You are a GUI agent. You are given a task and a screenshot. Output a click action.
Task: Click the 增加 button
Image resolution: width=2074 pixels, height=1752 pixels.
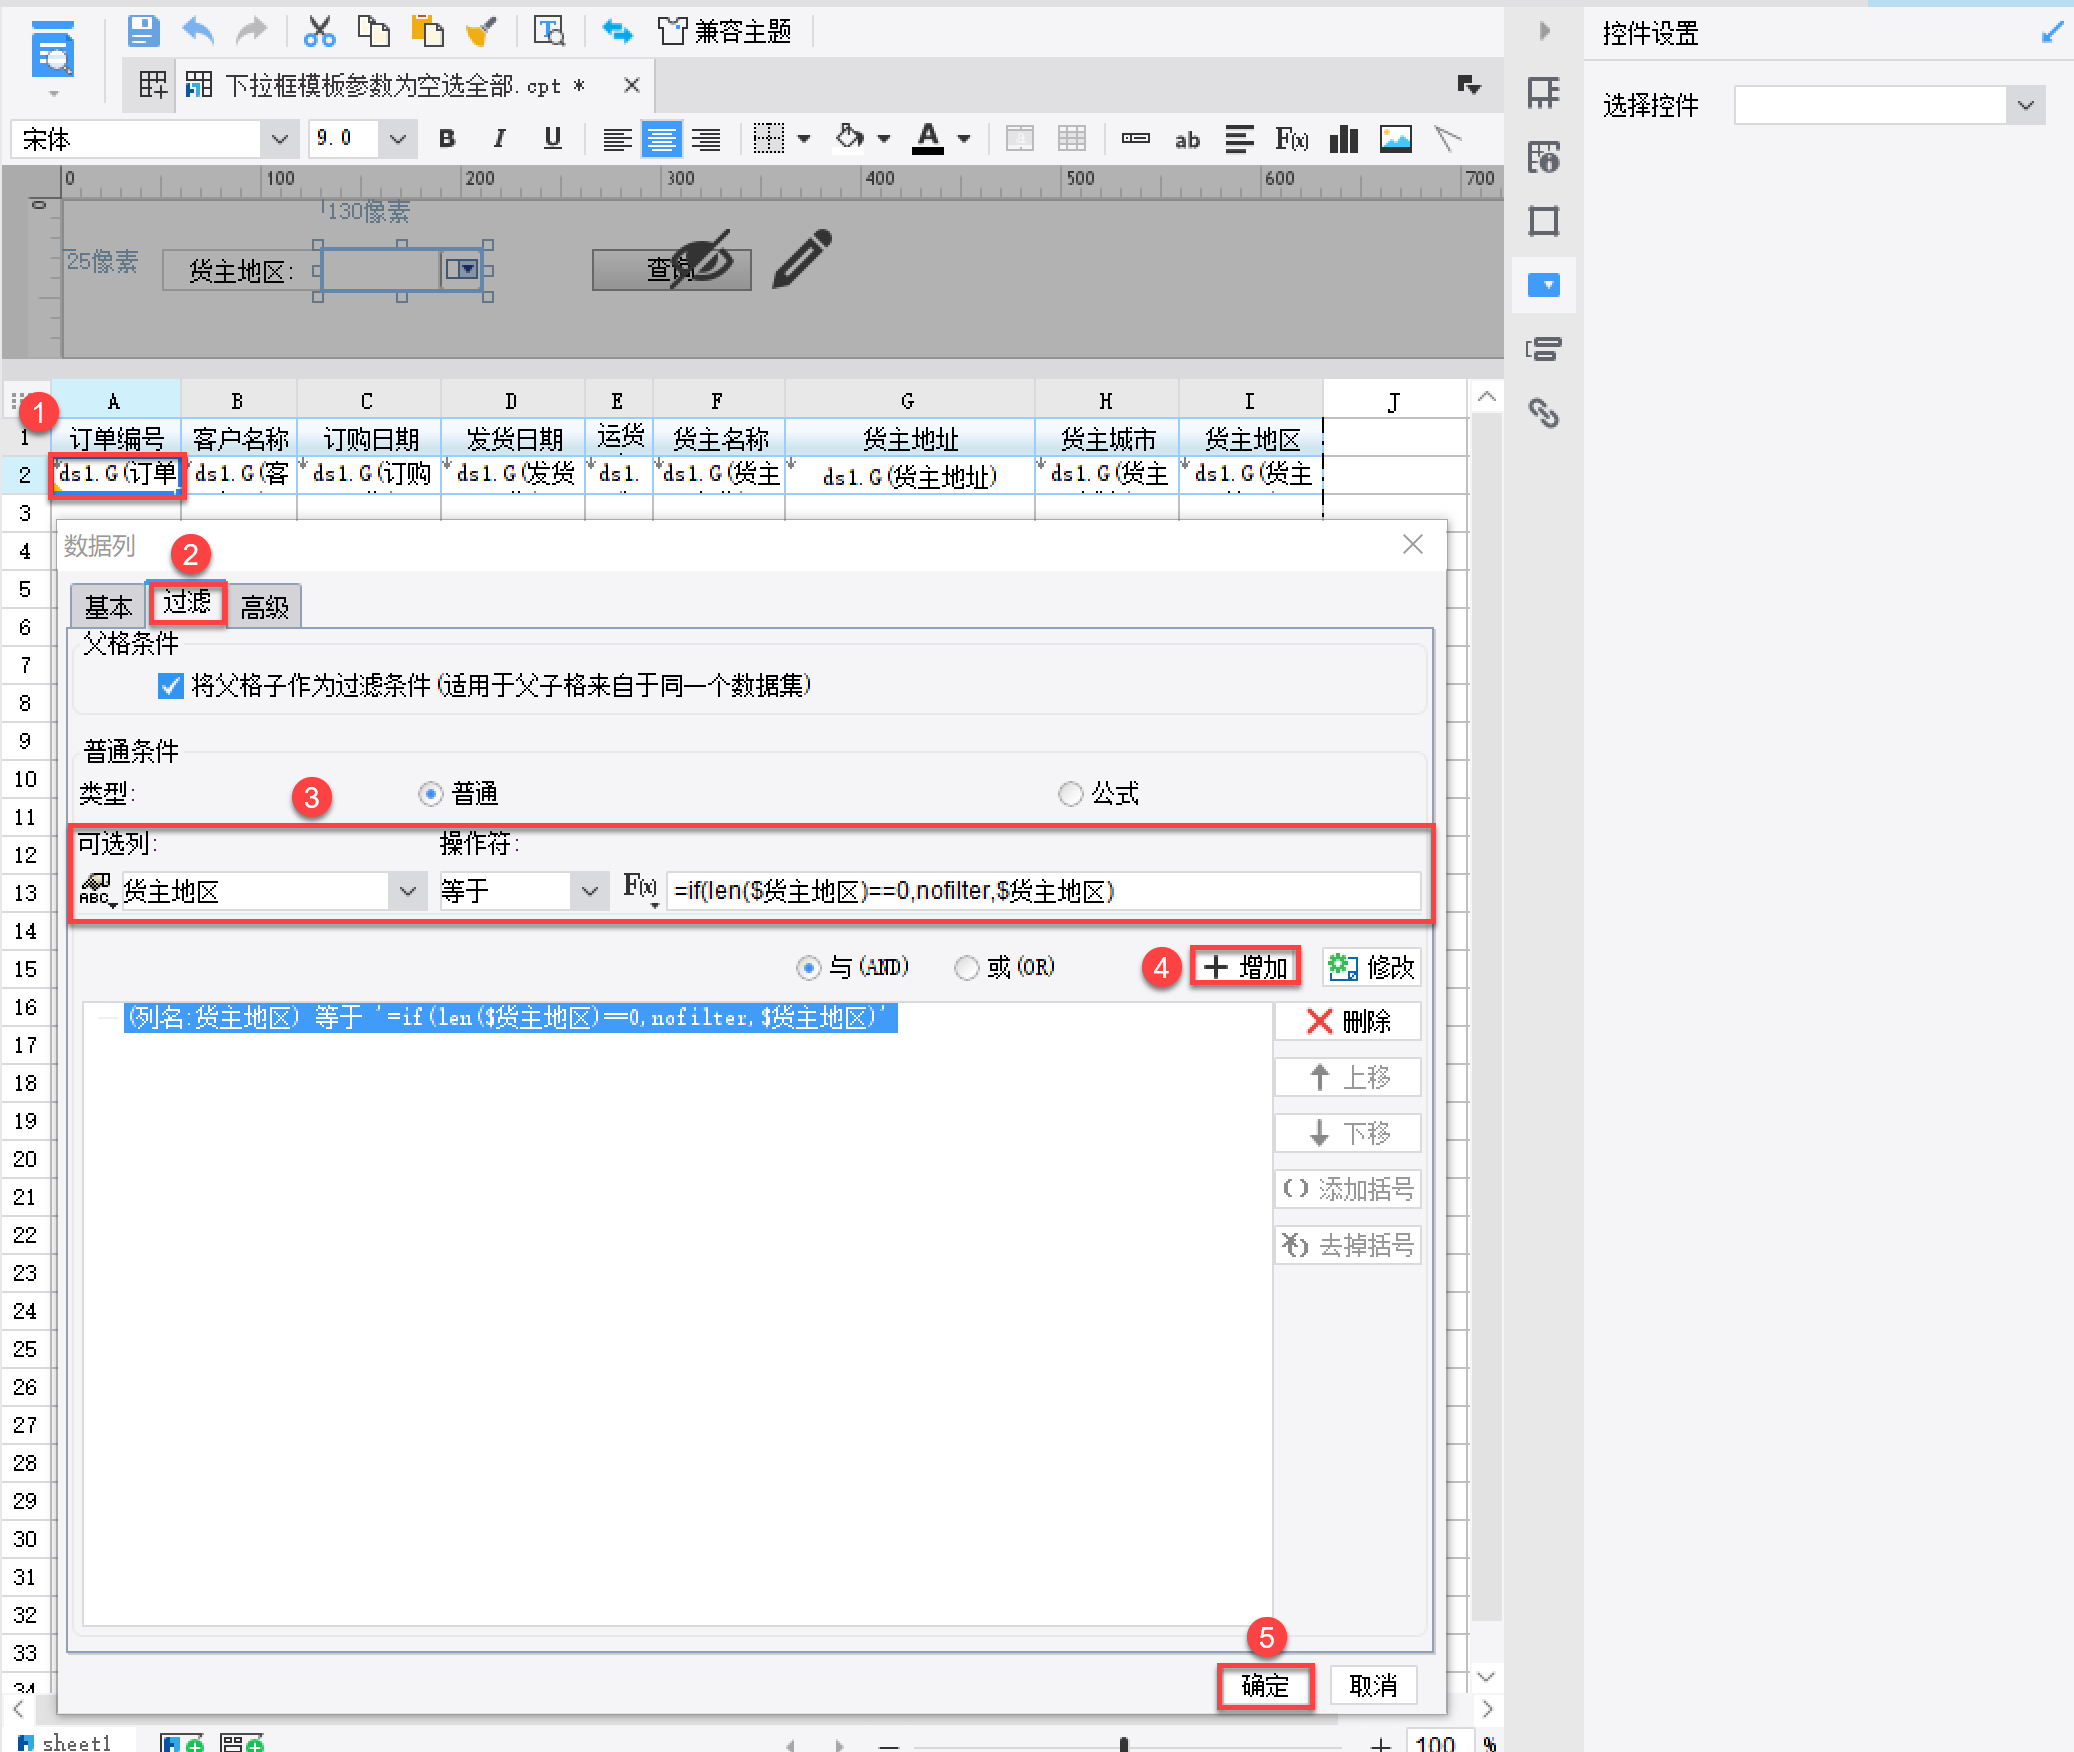[x=1246, y=968]
